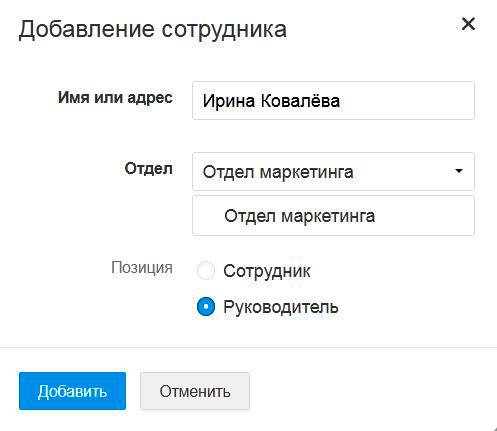This screenshot has height=431, width=497.
Task: Click the Имя или адрес label
Action: tap(115, 98)
